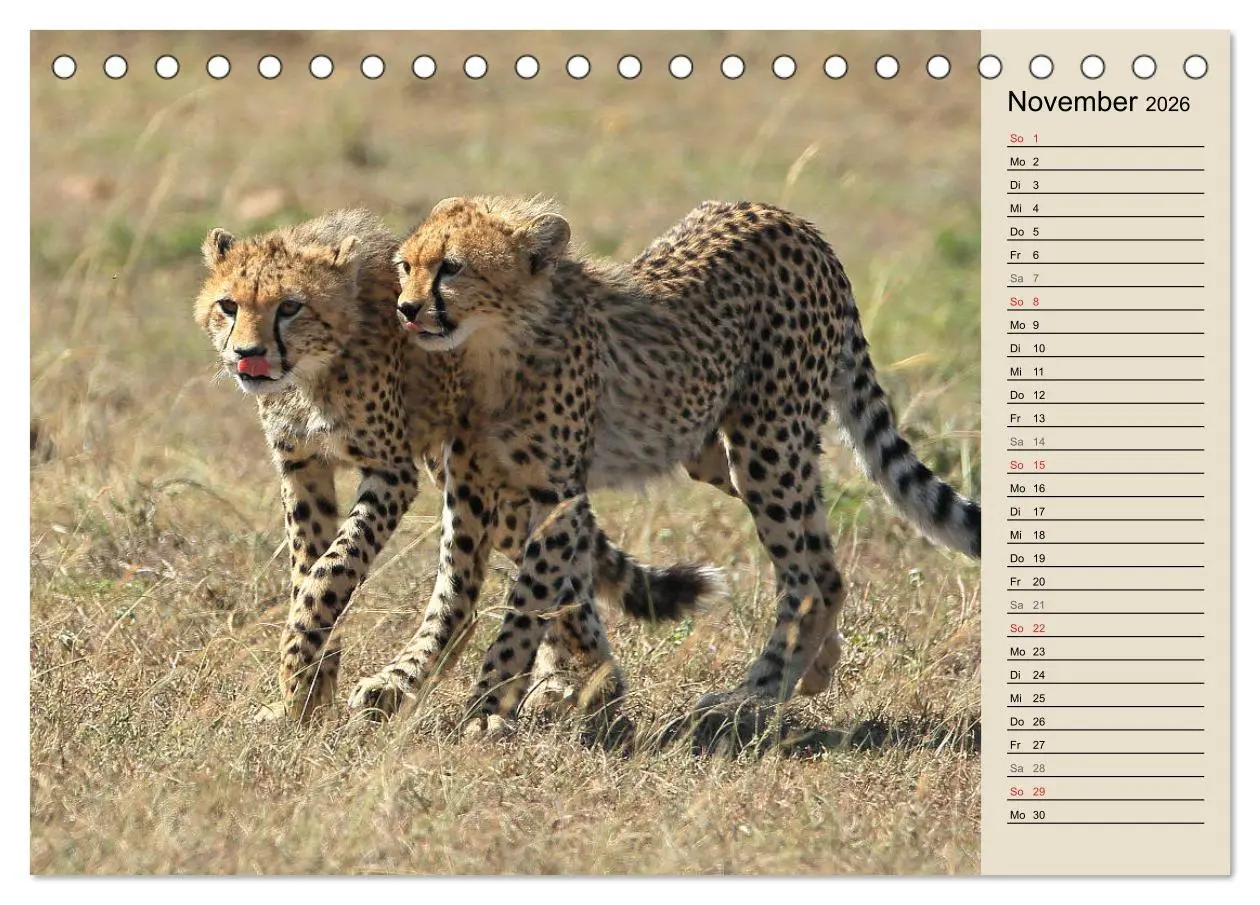Select the 'Do 26' date row
The width and height of the screenshot is (1260, 905).
point(1105,721)
